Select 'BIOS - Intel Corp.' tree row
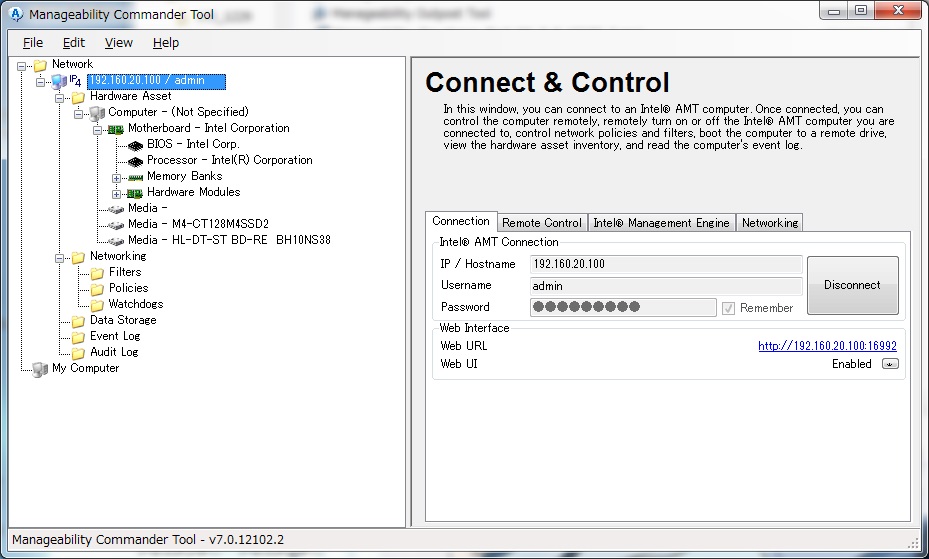Screen dimensions: 929x559 click(x=193, y=144)
